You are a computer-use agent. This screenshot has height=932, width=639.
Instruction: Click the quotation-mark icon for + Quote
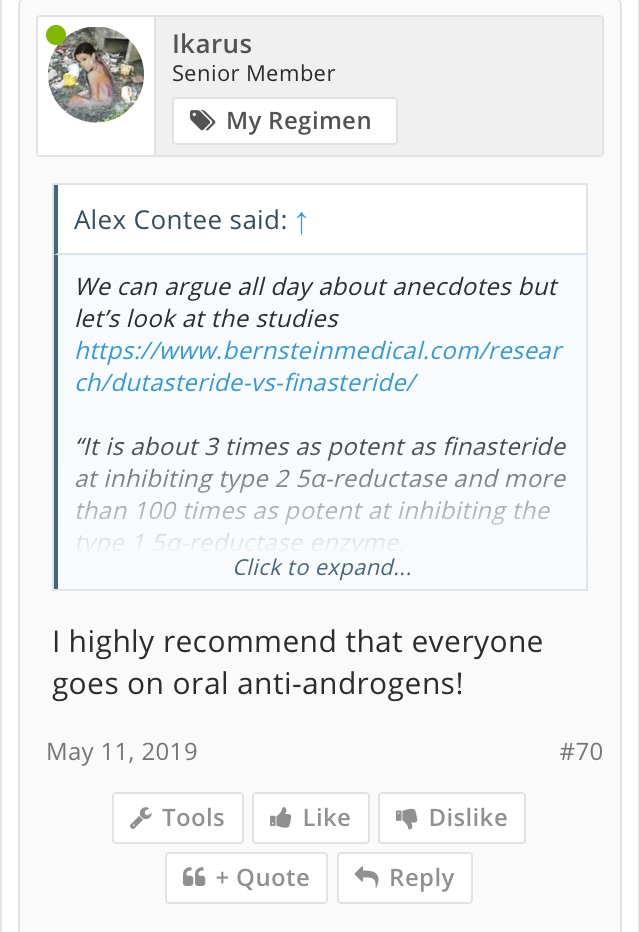tap(194, 878)
